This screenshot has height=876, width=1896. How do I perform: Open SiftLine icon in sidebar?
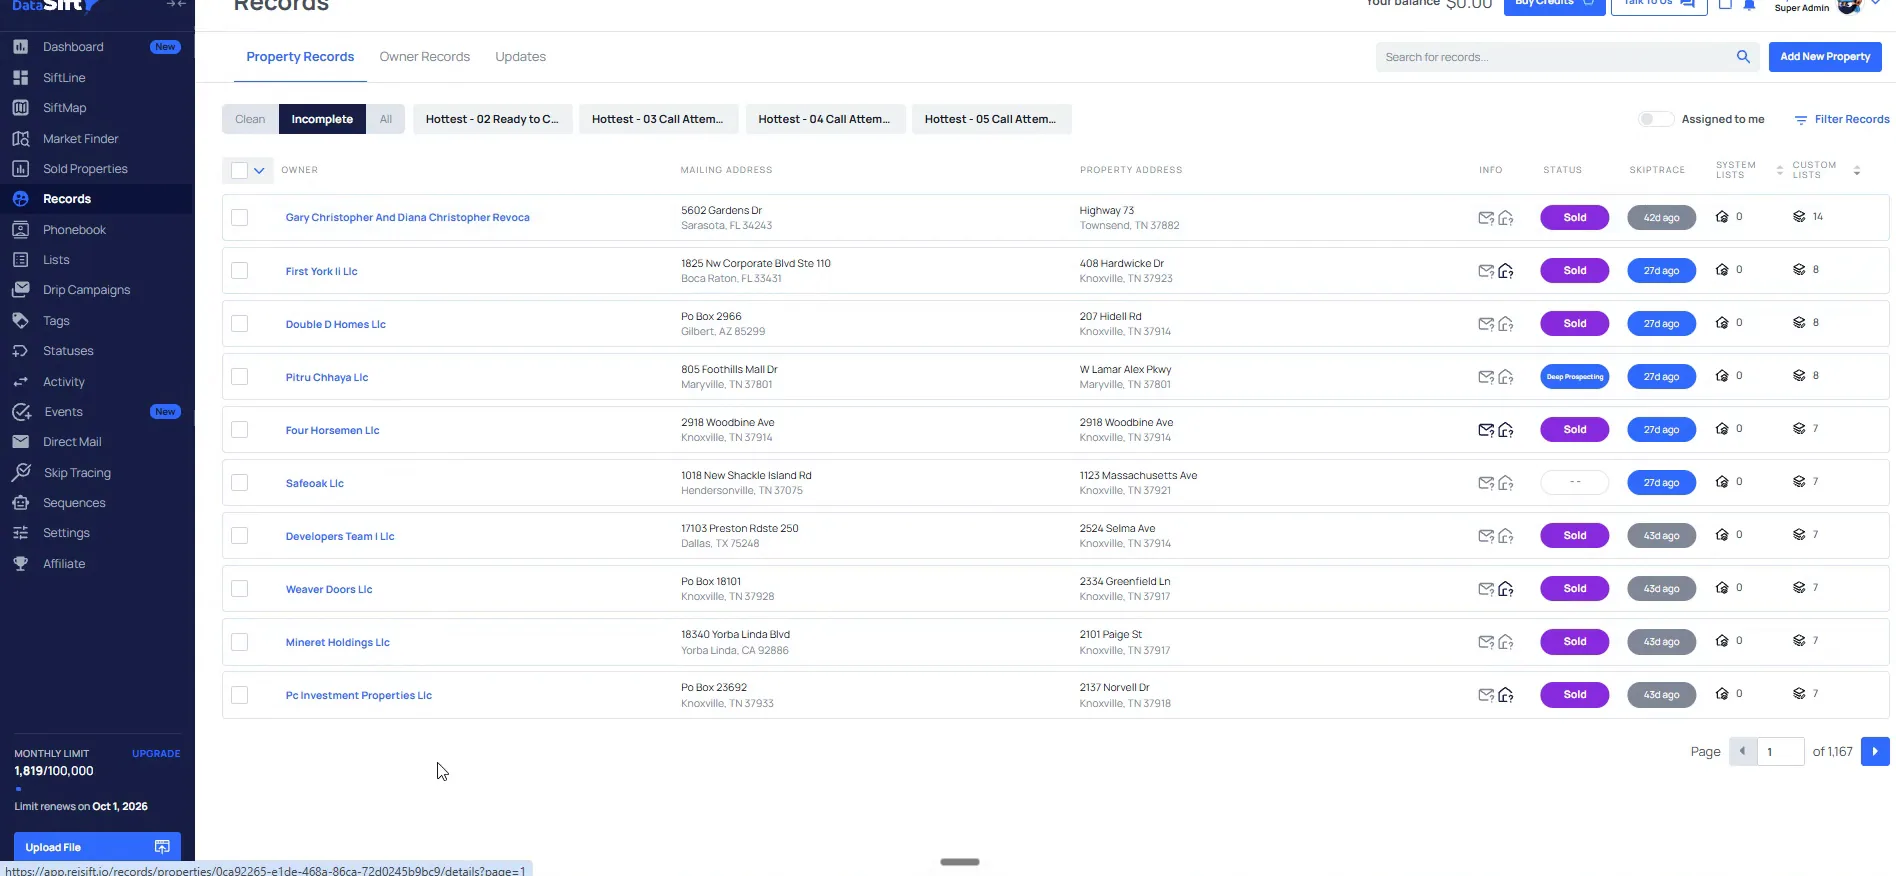click(x=20, y=77)
